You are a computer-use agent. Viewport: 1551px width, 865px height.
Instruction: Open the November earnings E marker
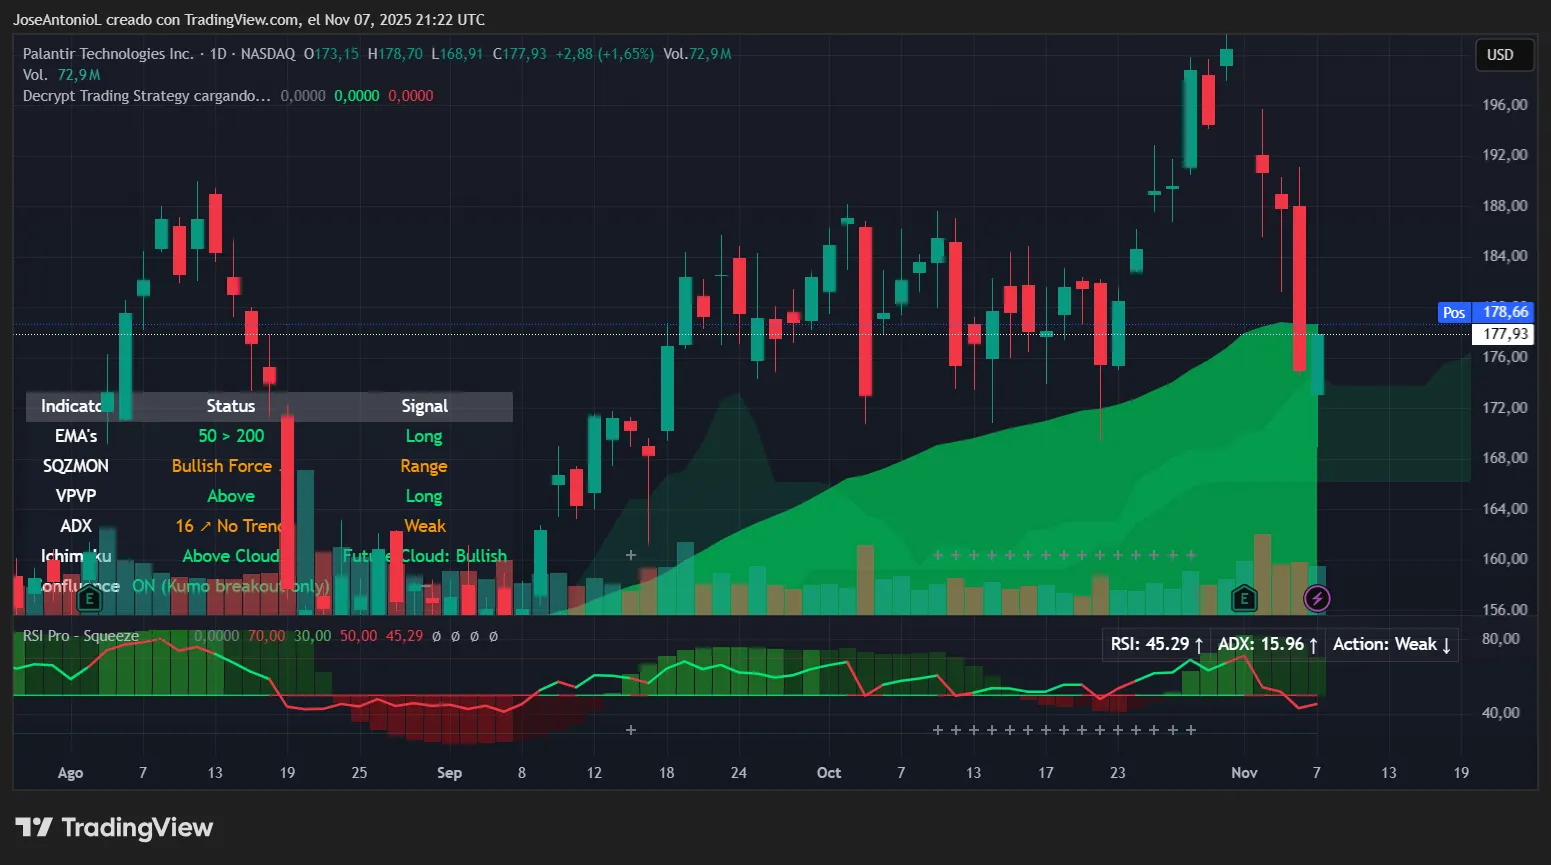pos(1243,598)
